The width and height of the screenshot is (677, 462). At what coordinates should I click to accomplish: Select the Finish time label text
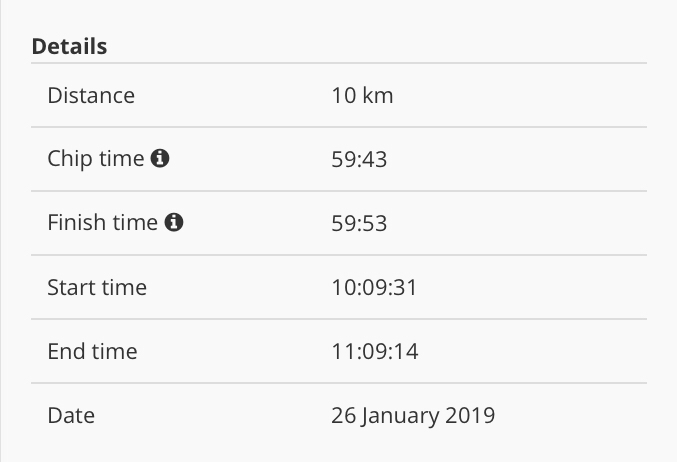click(x=103, y=223)
